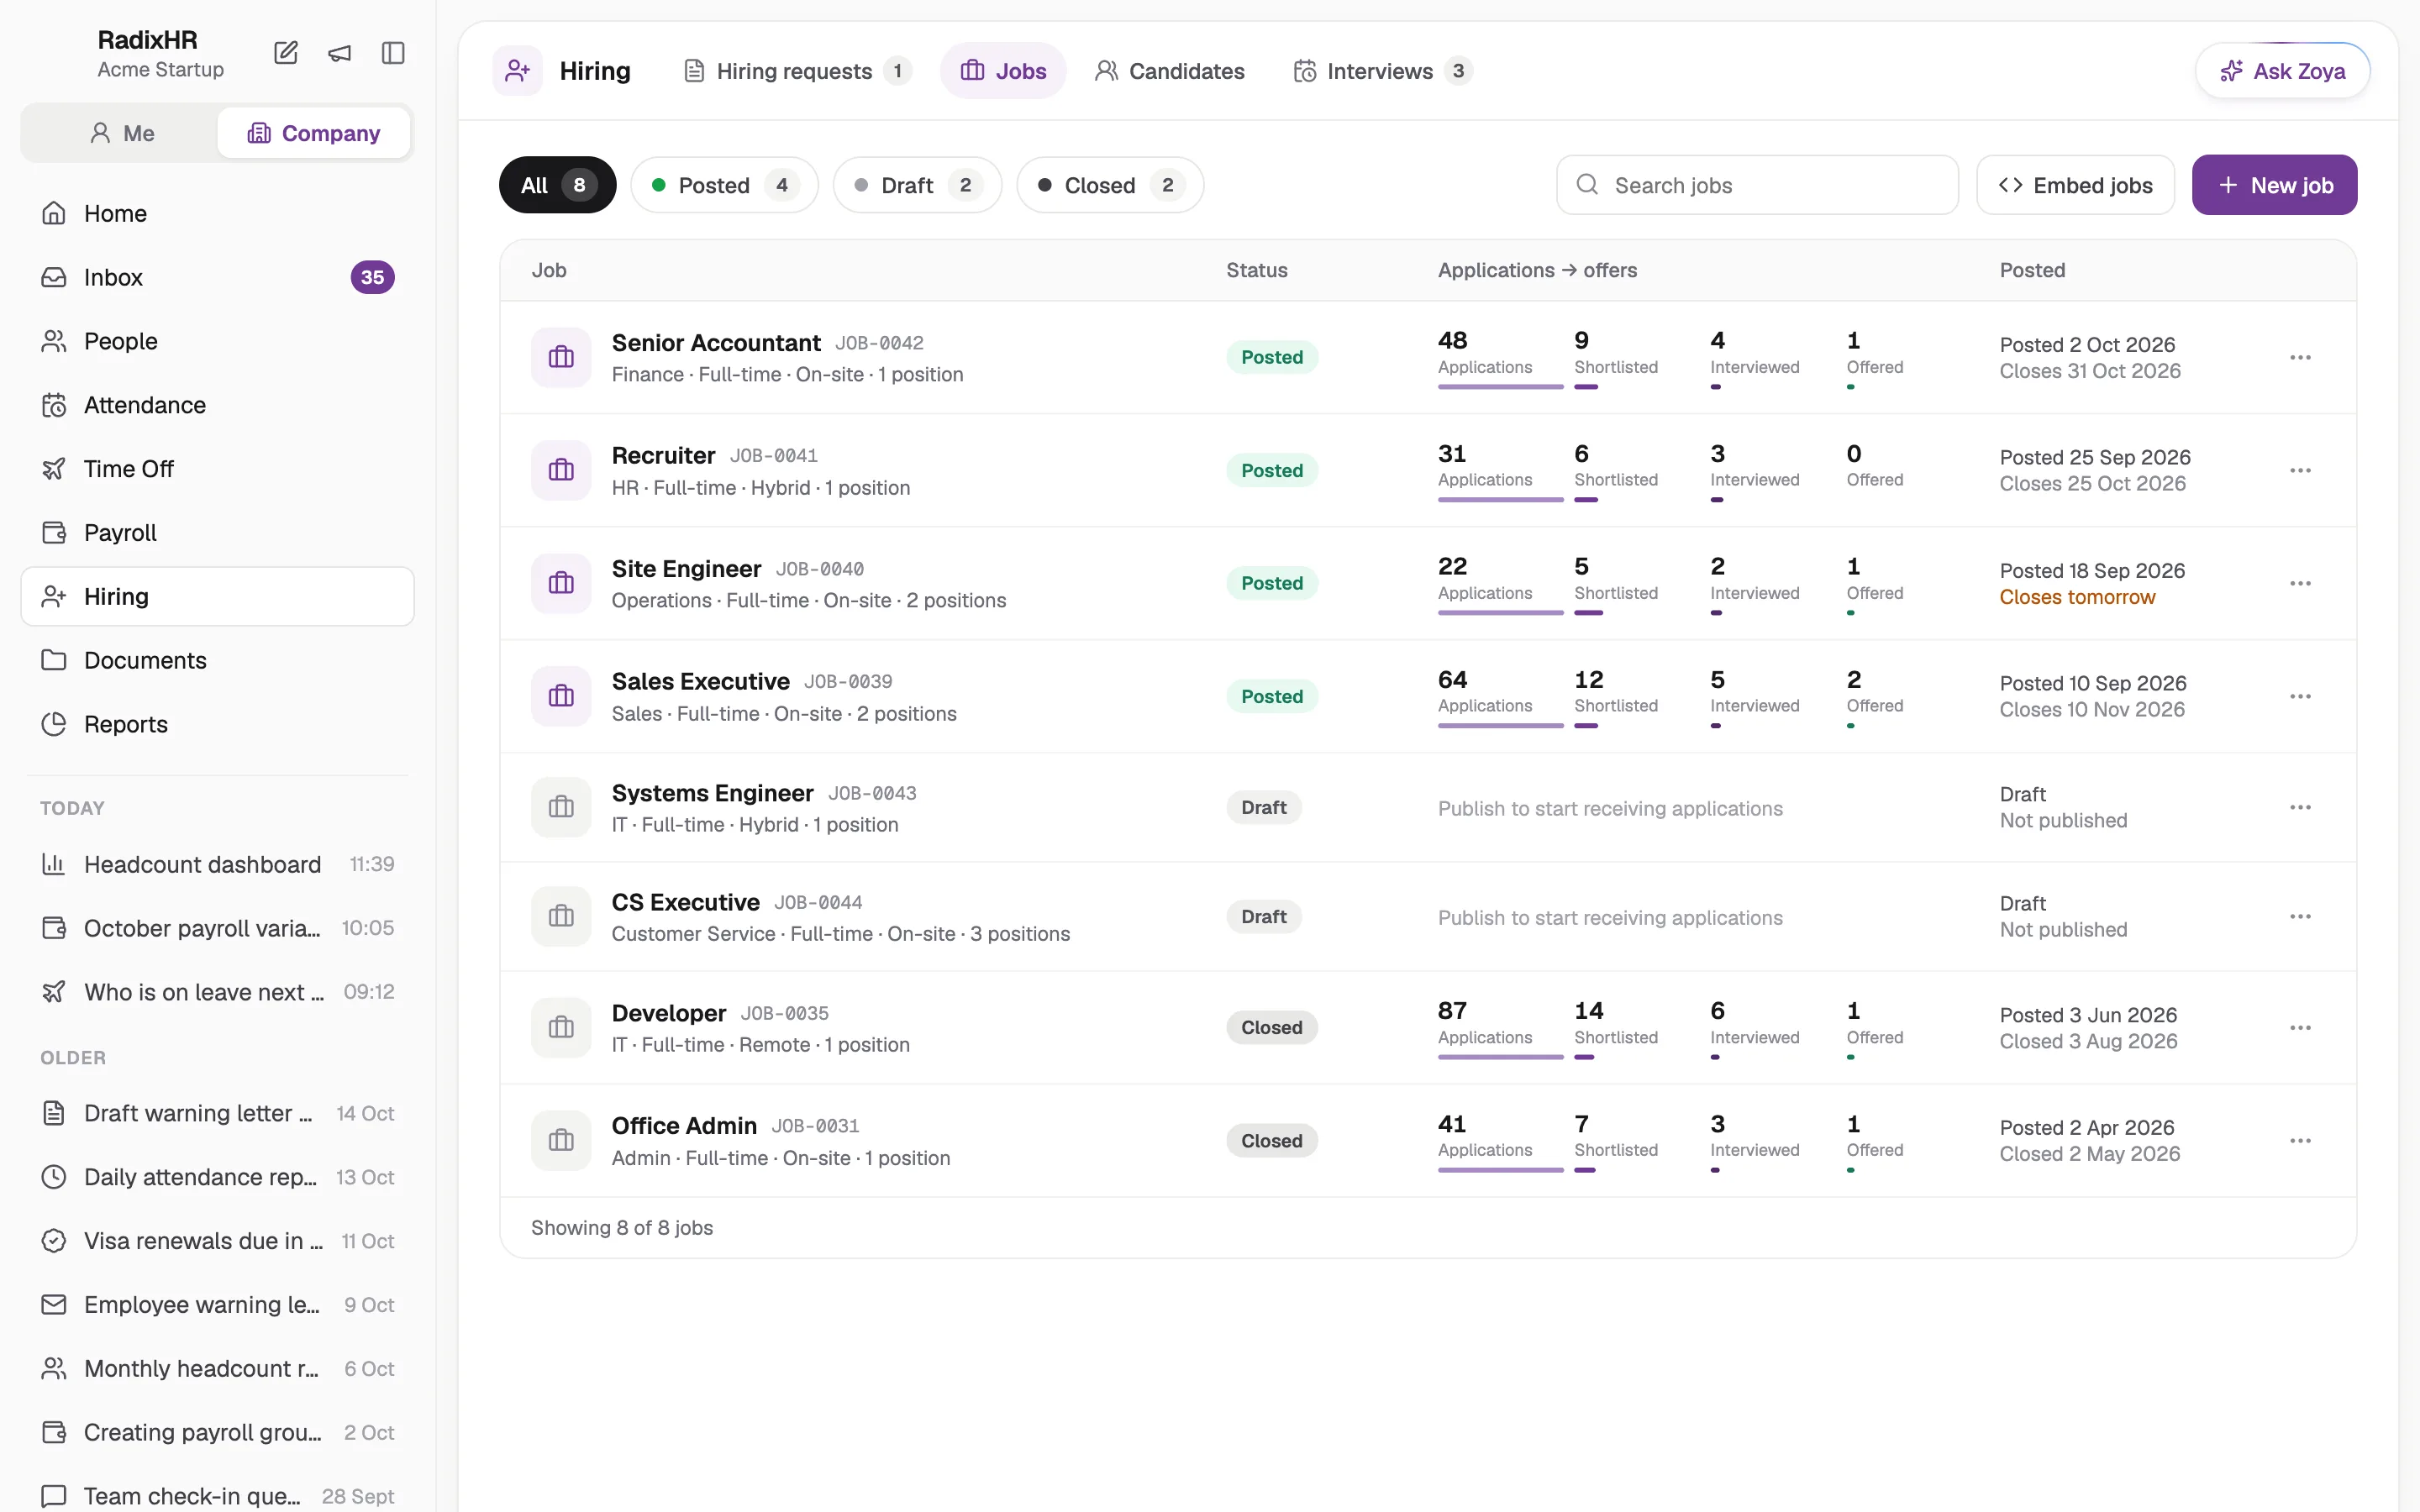
Task: Filter jobs by Posted status
Action: click(x=724, y=185)
